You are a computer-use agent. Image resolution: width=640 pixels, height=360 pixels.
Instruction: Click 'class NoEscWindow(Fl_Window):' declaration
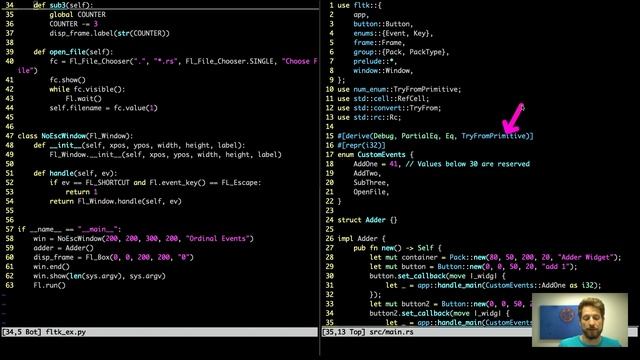[x=75, y=136]
